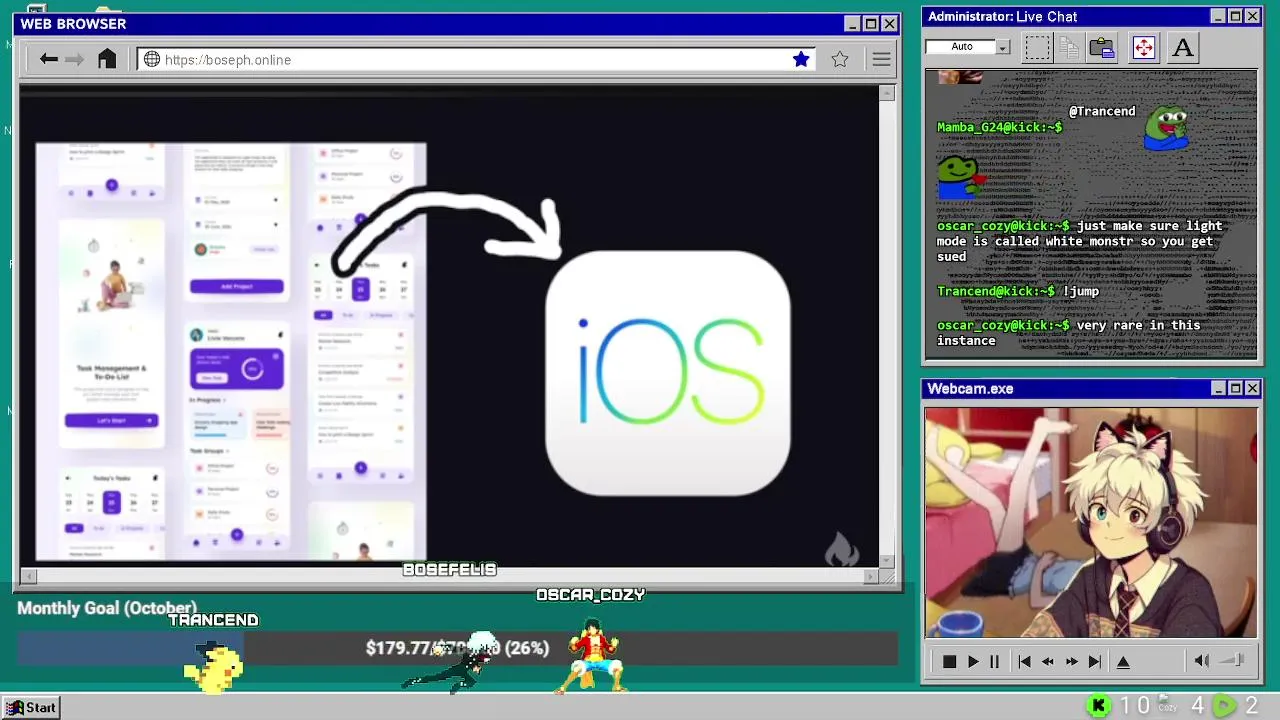Click the globe icon in address bar
1280x720 pixels.
(x=152, y=60)
